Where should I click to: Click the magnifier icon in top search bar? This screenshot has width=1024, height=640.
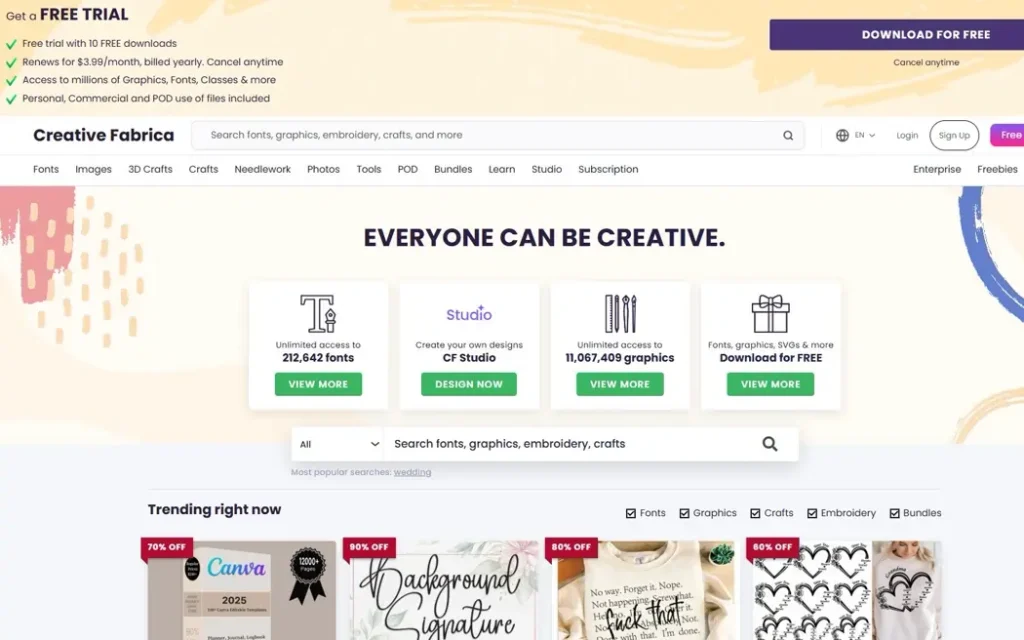point(788,135)
